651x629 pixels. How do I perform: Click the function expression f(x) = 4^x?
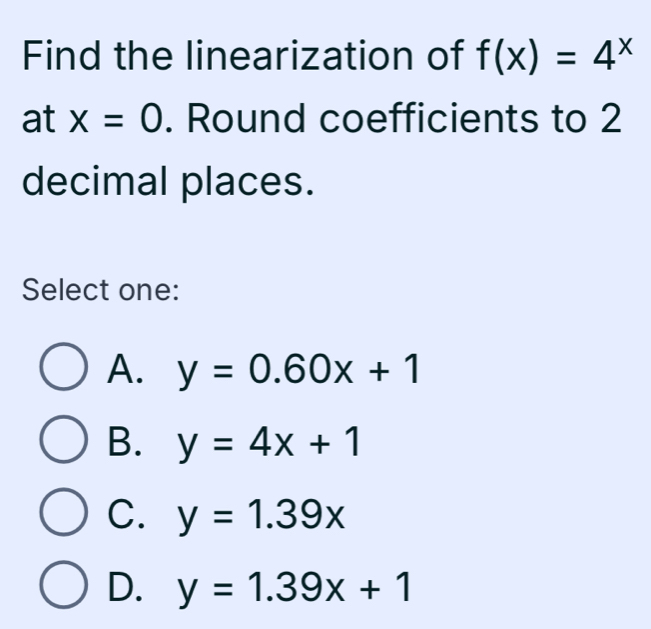pos(555,55)
